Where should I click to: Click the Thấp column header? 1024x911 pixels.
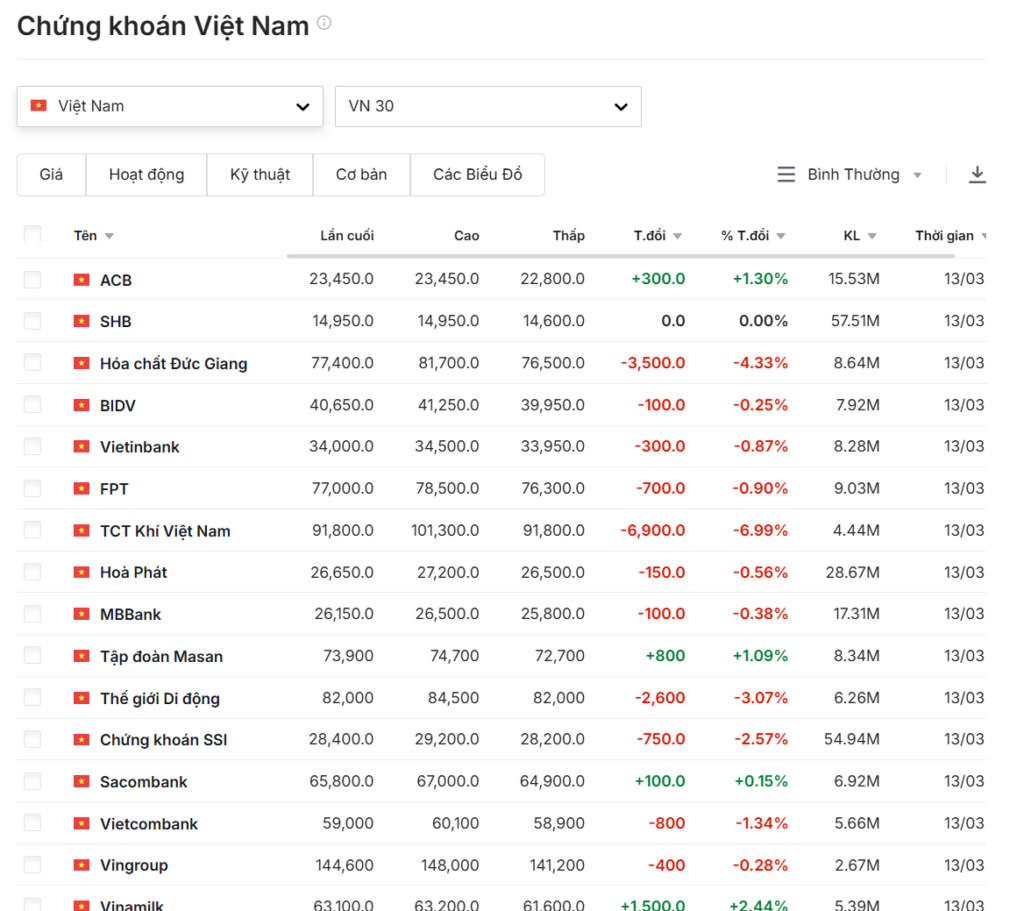click(x=569, y=236)
